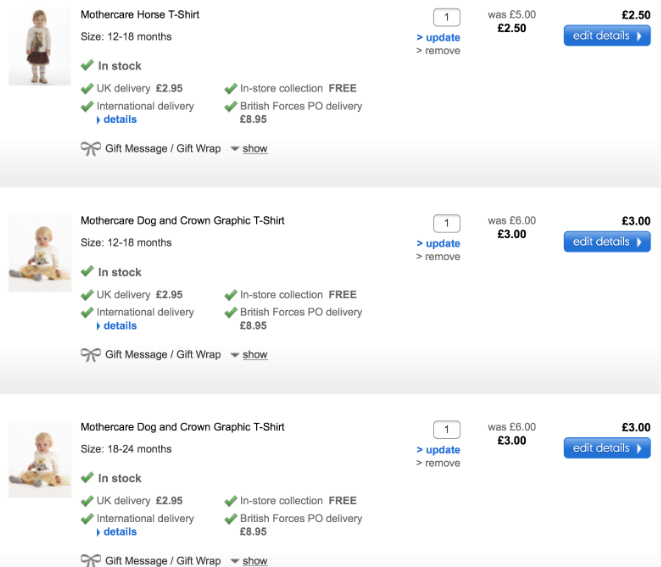This screenshot has height=567, width=661.
Task: Click International delivery checkmark for Horse T-Shirt
Action: click(x=87, y=106)
